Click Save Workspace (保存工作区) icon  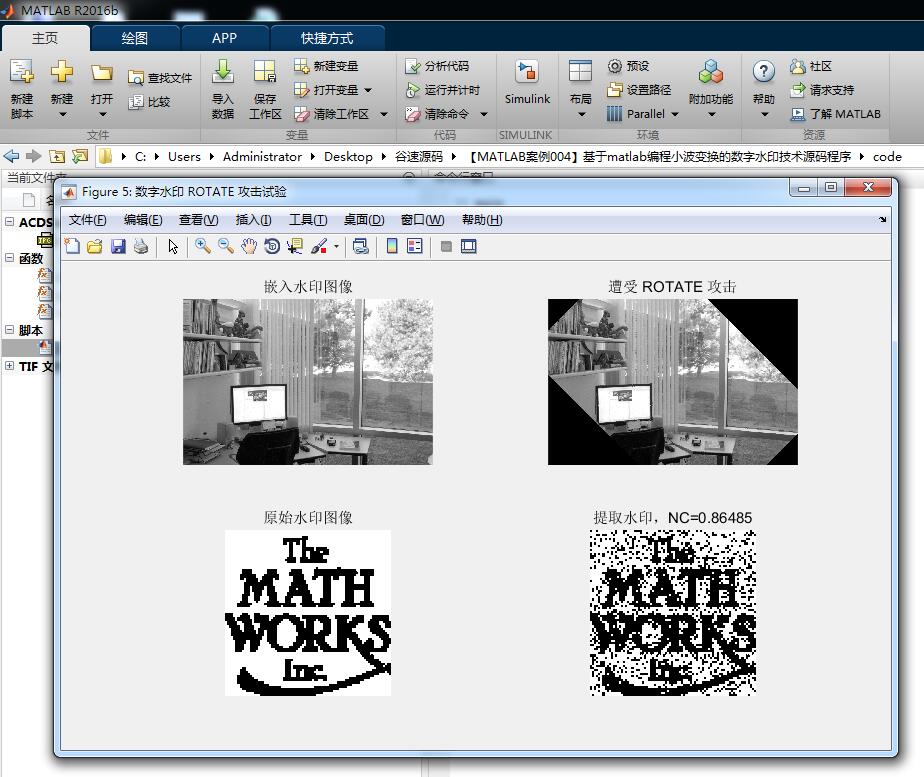265,72
